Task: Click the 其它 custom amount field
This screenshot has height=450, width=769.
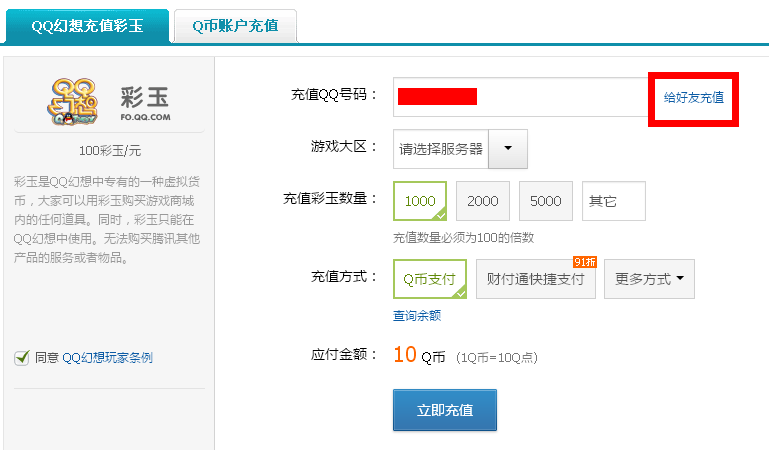Action: [613, 201]
